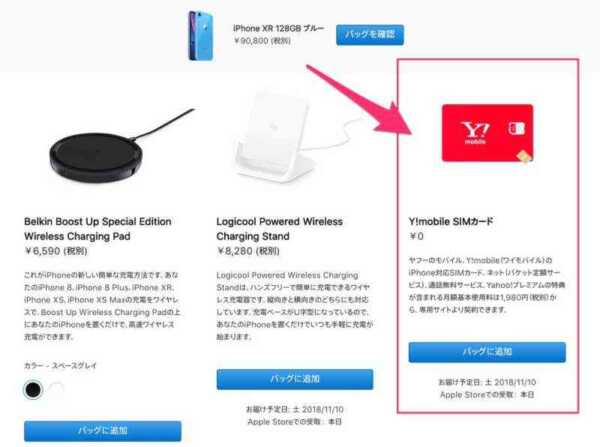600x447 pixels.
Task: Select the Space Gray color swatch
Action: pos(33,390)
